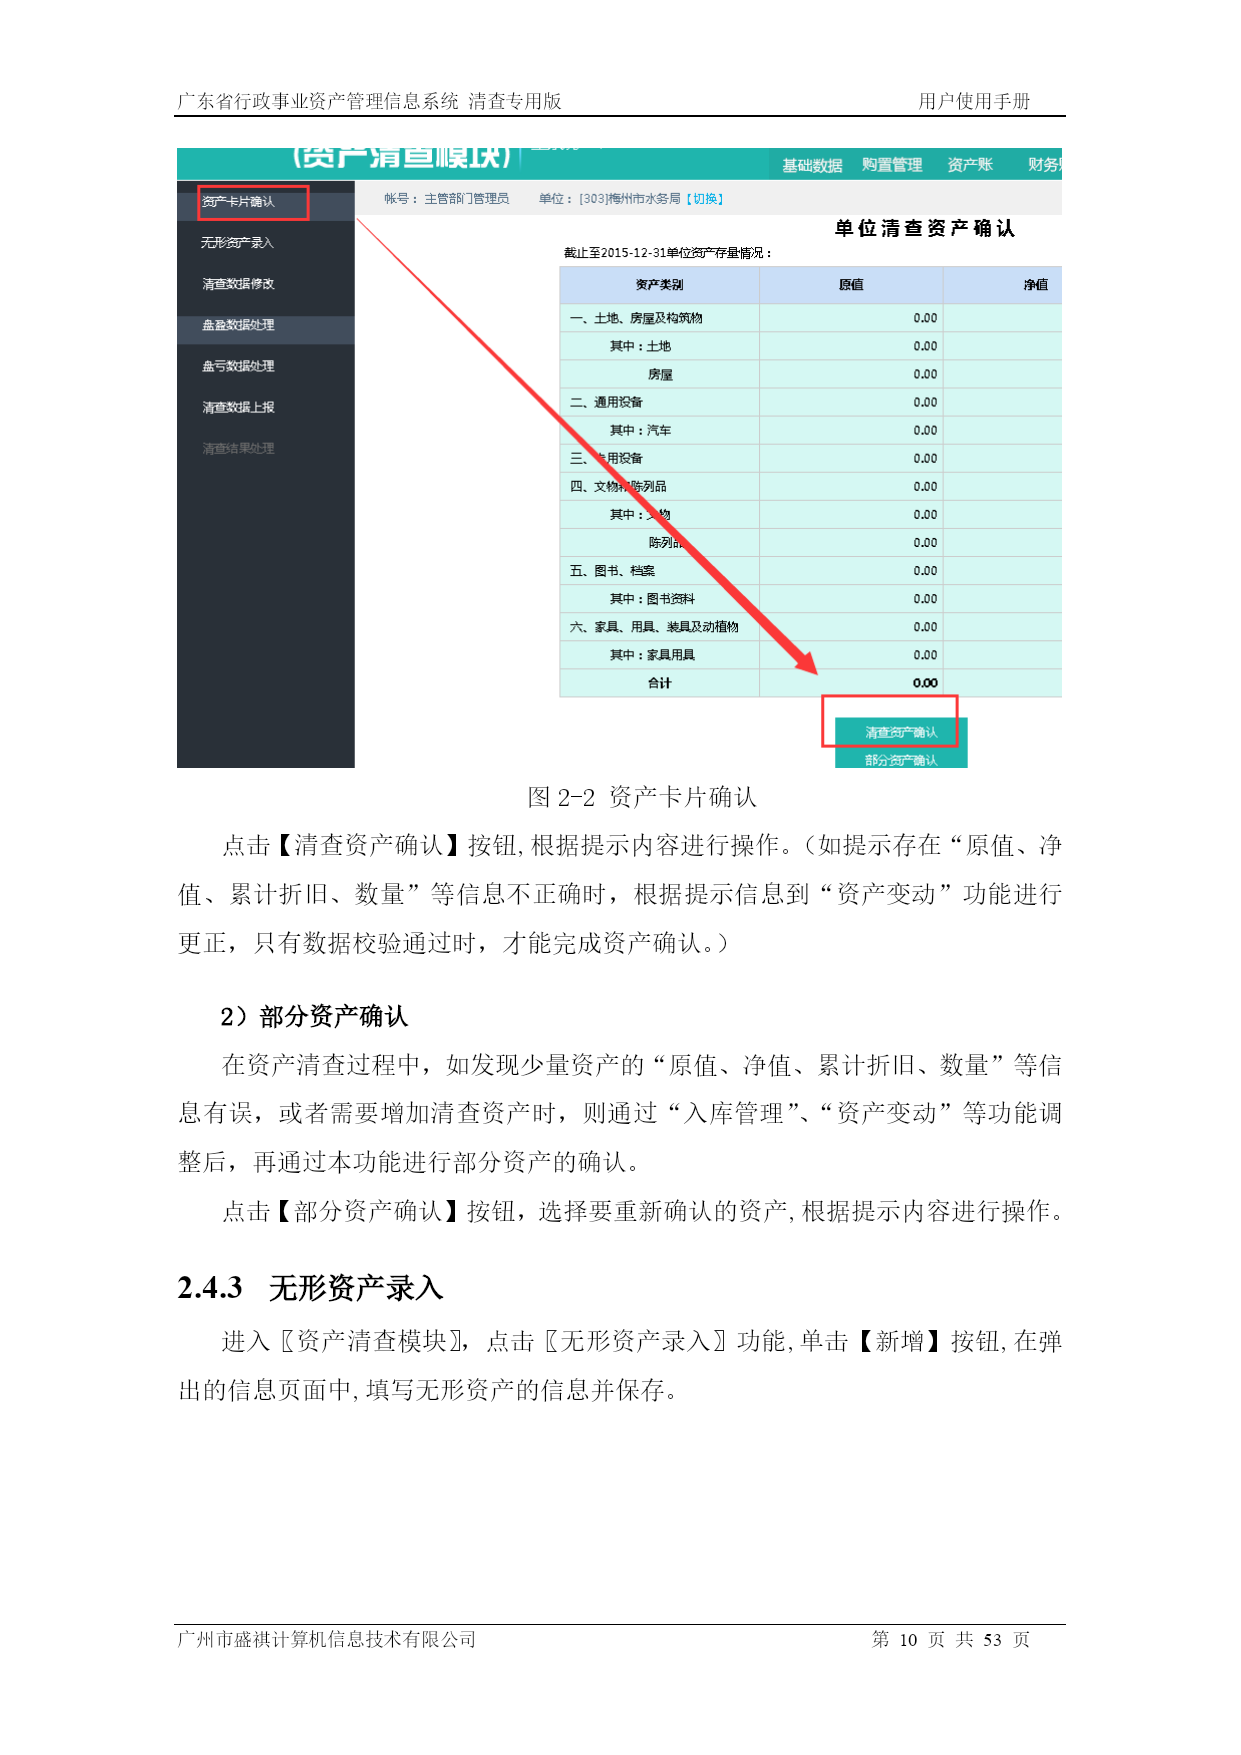Choose 盘亏数据处理 from the sidebar
Screen dimensions: 1241x1755
238,366
